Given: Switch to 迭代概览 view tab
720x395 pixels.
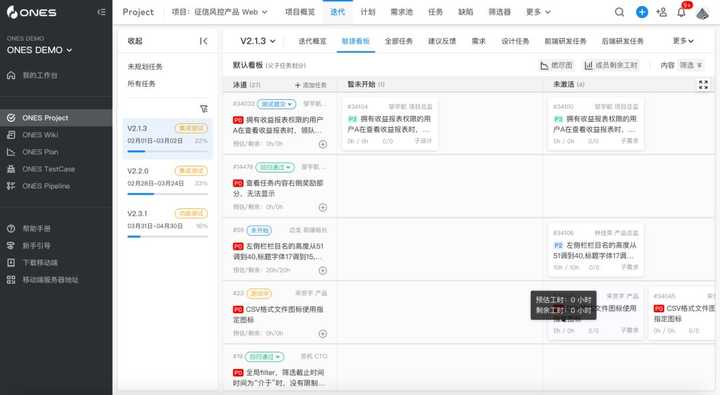Looking at the screenshot, I should pos(312,41).
